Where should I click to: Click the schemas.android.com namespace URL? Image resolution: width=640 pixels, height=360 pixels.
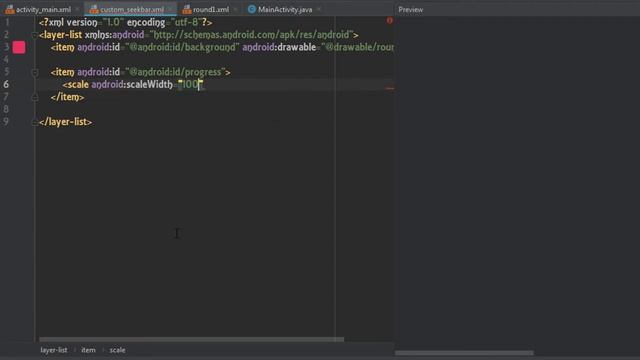(x=251, y=35)
